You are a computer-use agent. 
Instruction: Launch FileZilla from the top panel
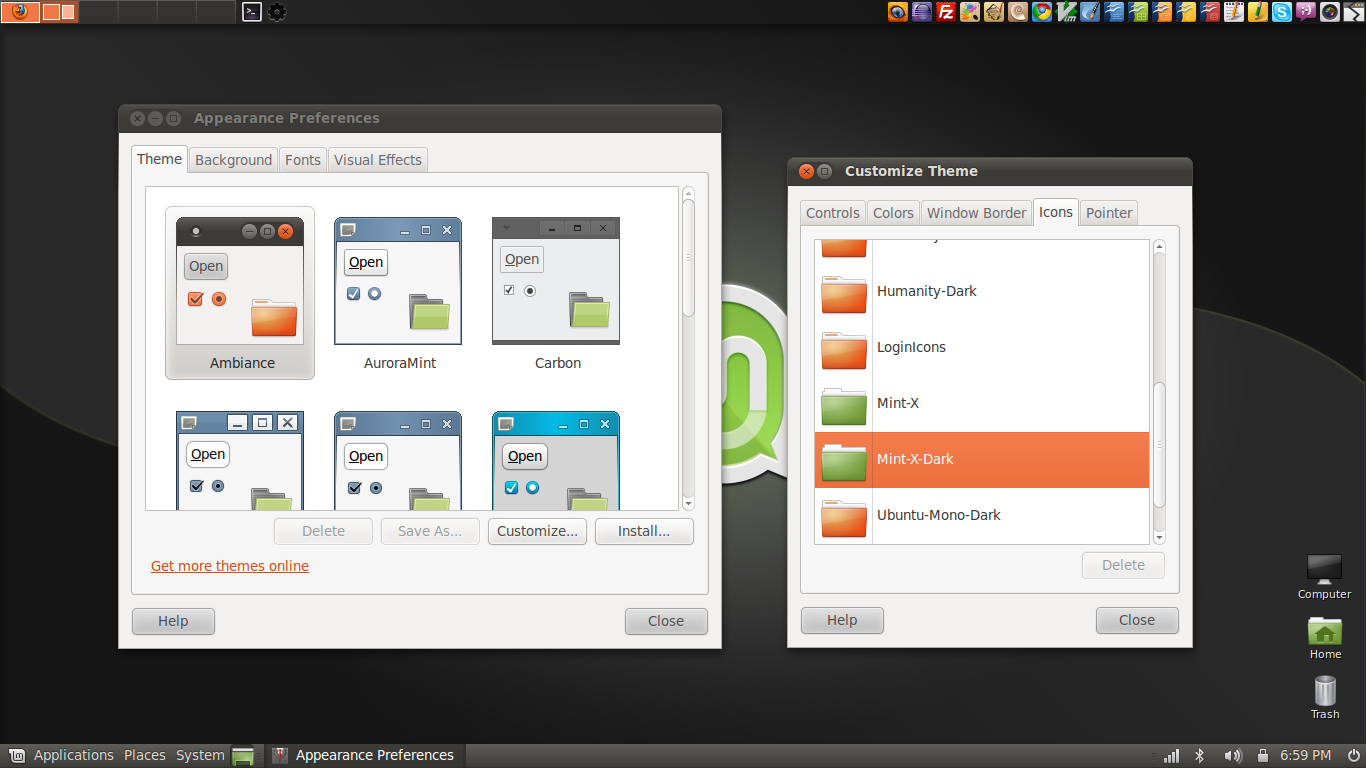coord(946,12)
